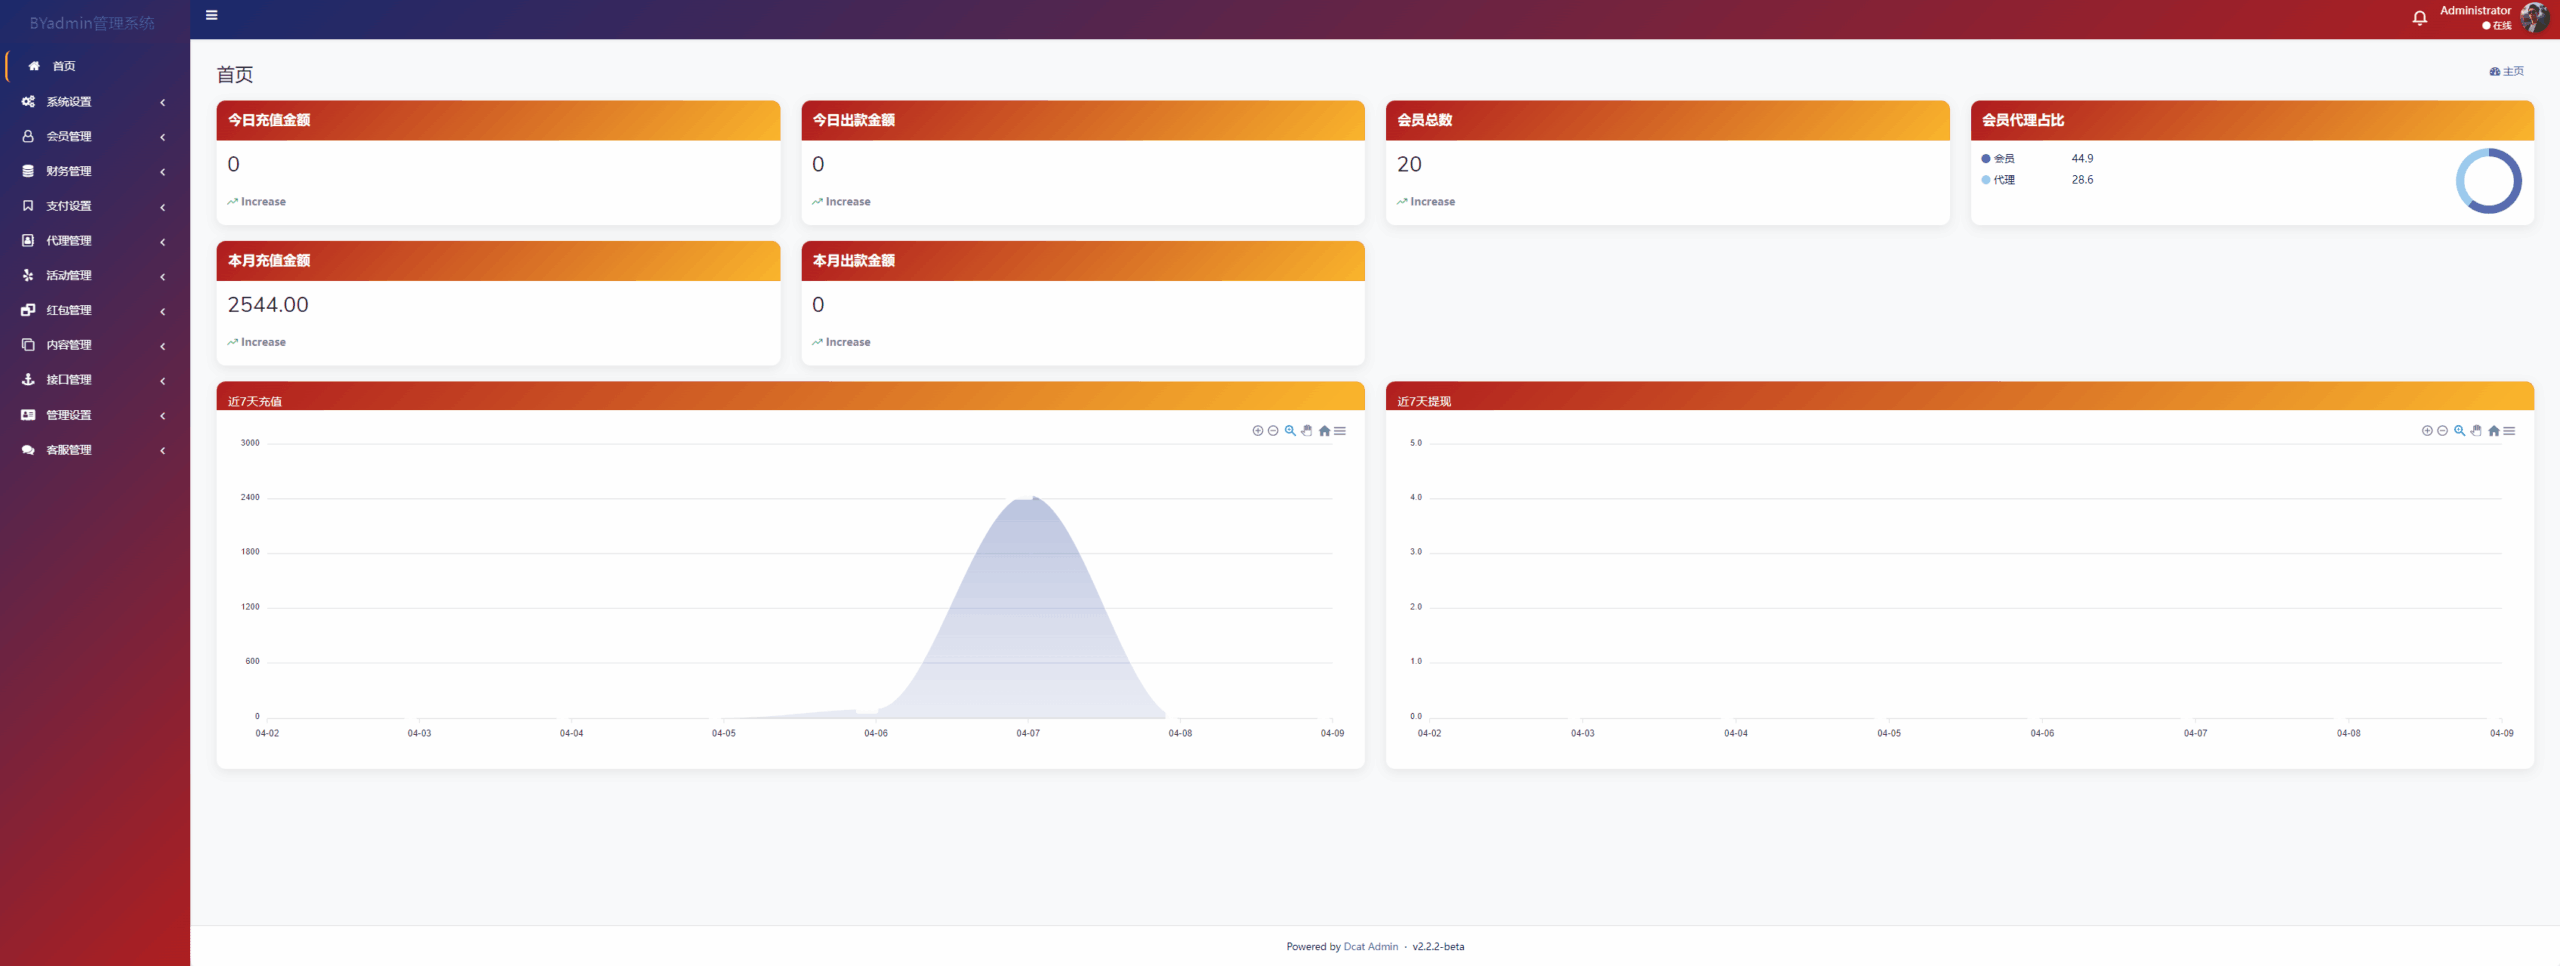Open the 近7天提现 chart hamburger menu

(2509, 431)
